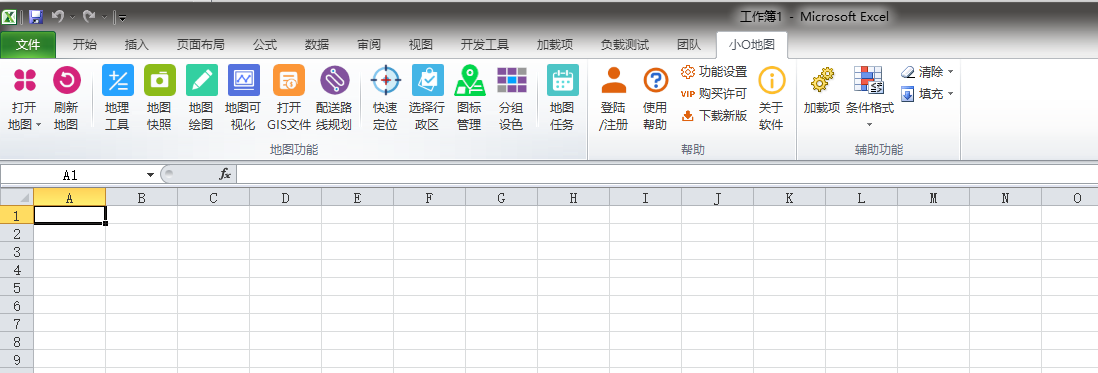Switch to the 开始 Home tab
The height and width of the screenshot is (373, 1098).
click(x=85, y=45)
